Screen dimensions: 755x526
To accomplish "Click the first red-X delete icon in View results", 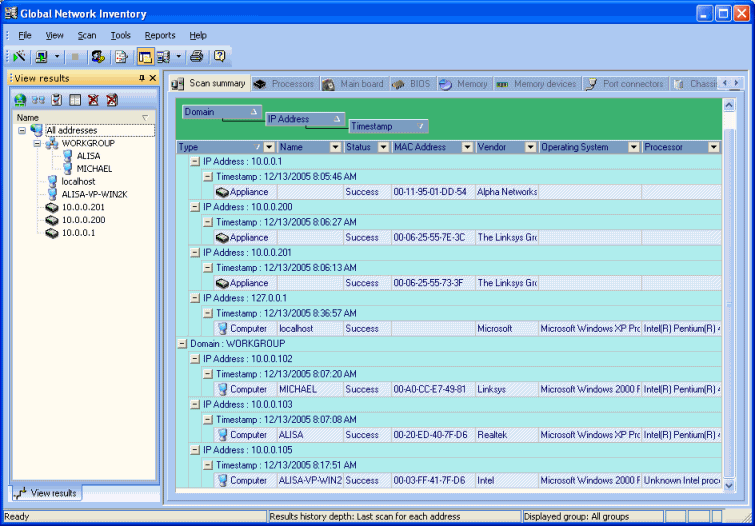I will (93, 100).
